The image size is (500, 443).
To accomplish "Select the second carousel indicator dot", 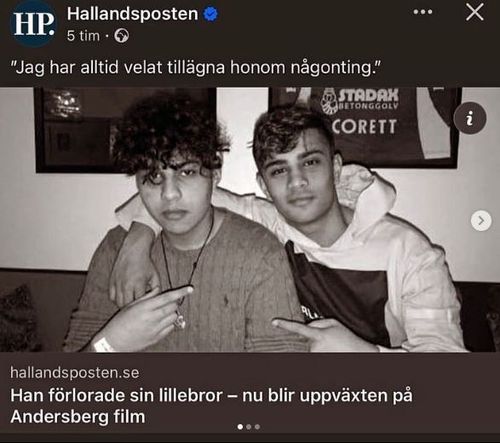I will point(249,427).
